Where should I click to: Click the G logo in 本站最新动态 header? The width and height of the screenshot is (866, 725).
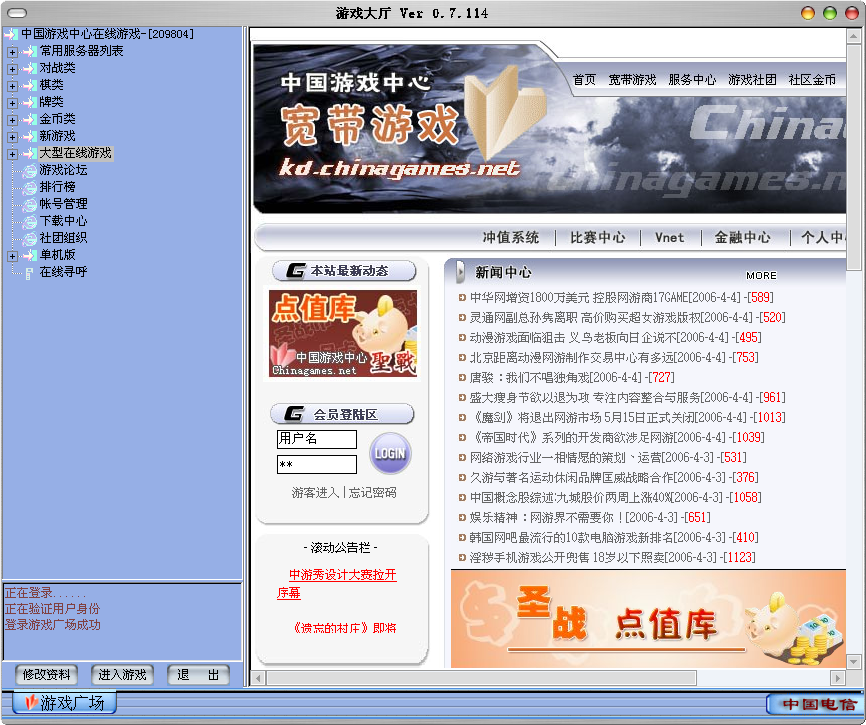295,271
